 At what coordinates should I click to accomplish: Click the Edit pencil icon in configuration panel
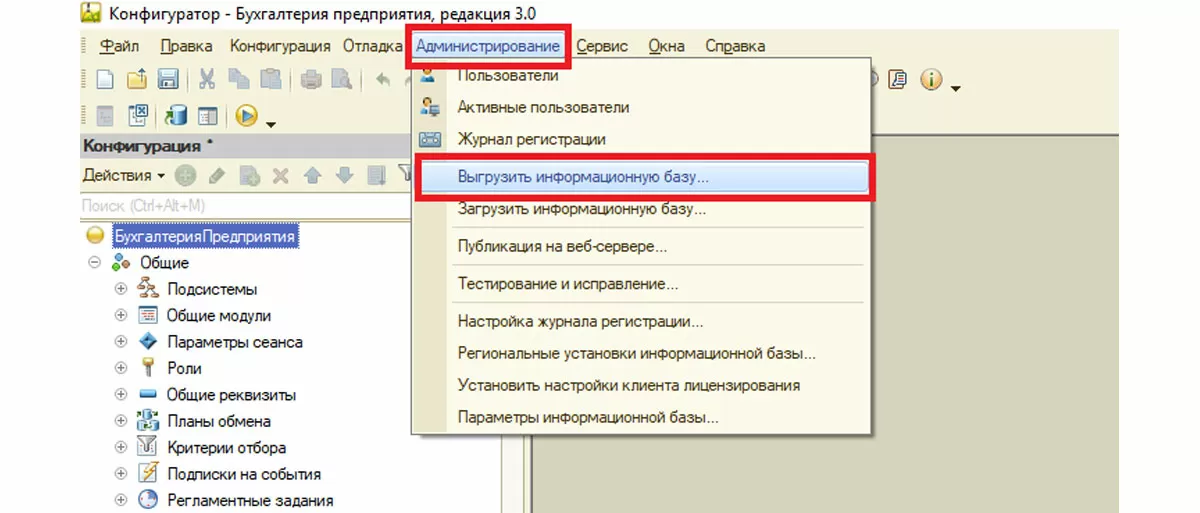217,176
